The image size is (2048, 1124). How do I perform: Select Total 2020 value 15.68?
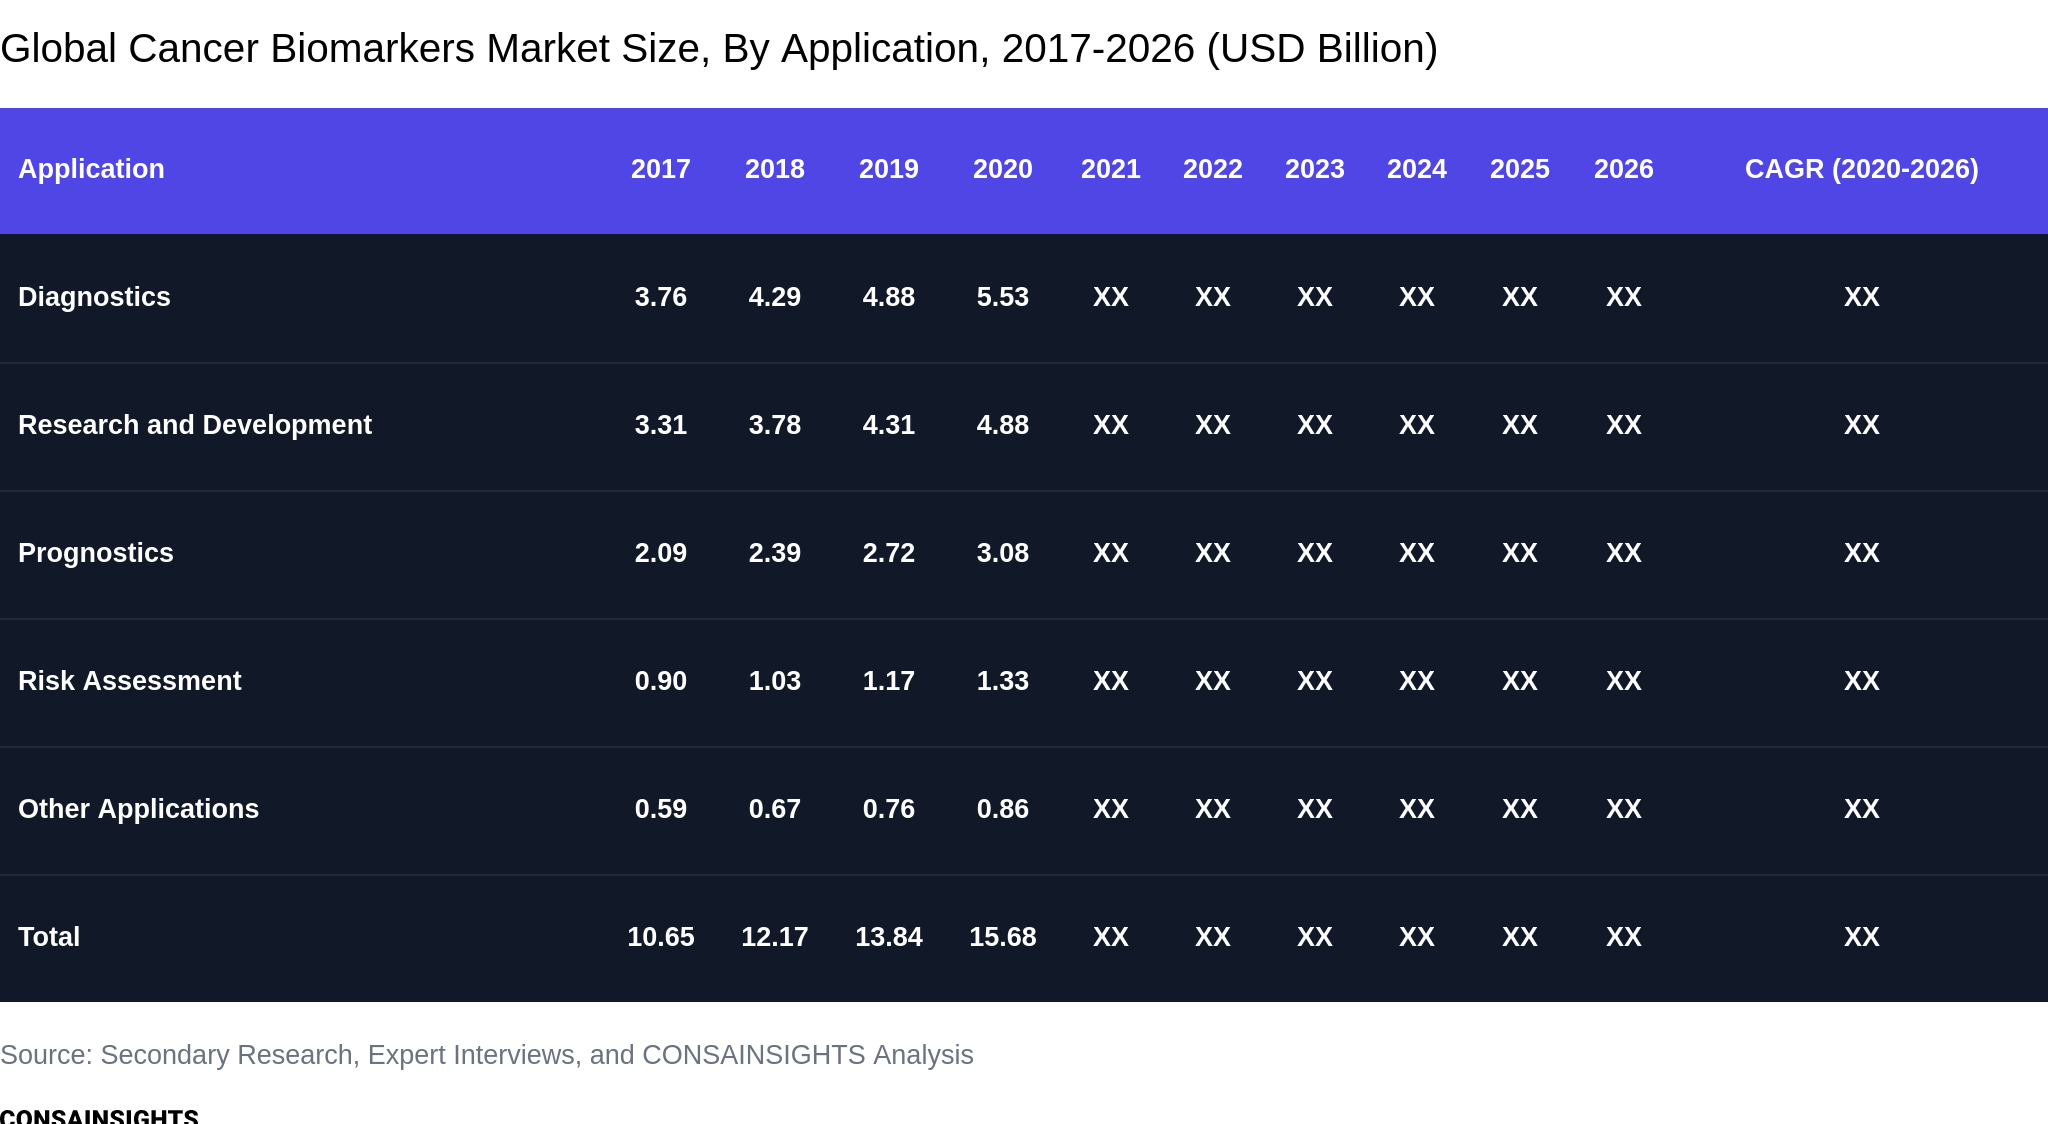click(1003, 937)
